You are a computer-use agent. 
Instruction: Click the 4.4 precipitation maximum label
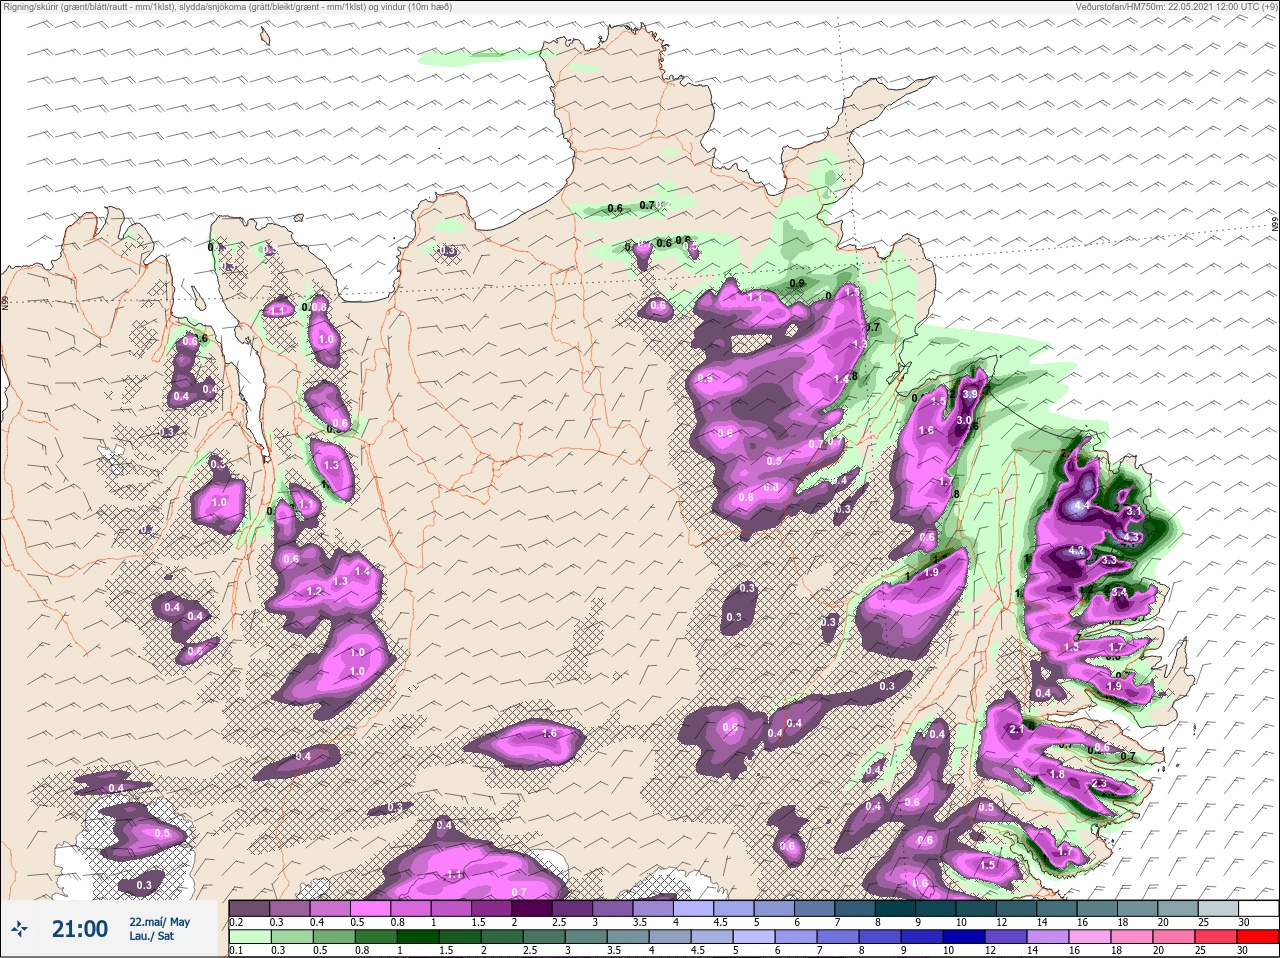click(1081, 507)
